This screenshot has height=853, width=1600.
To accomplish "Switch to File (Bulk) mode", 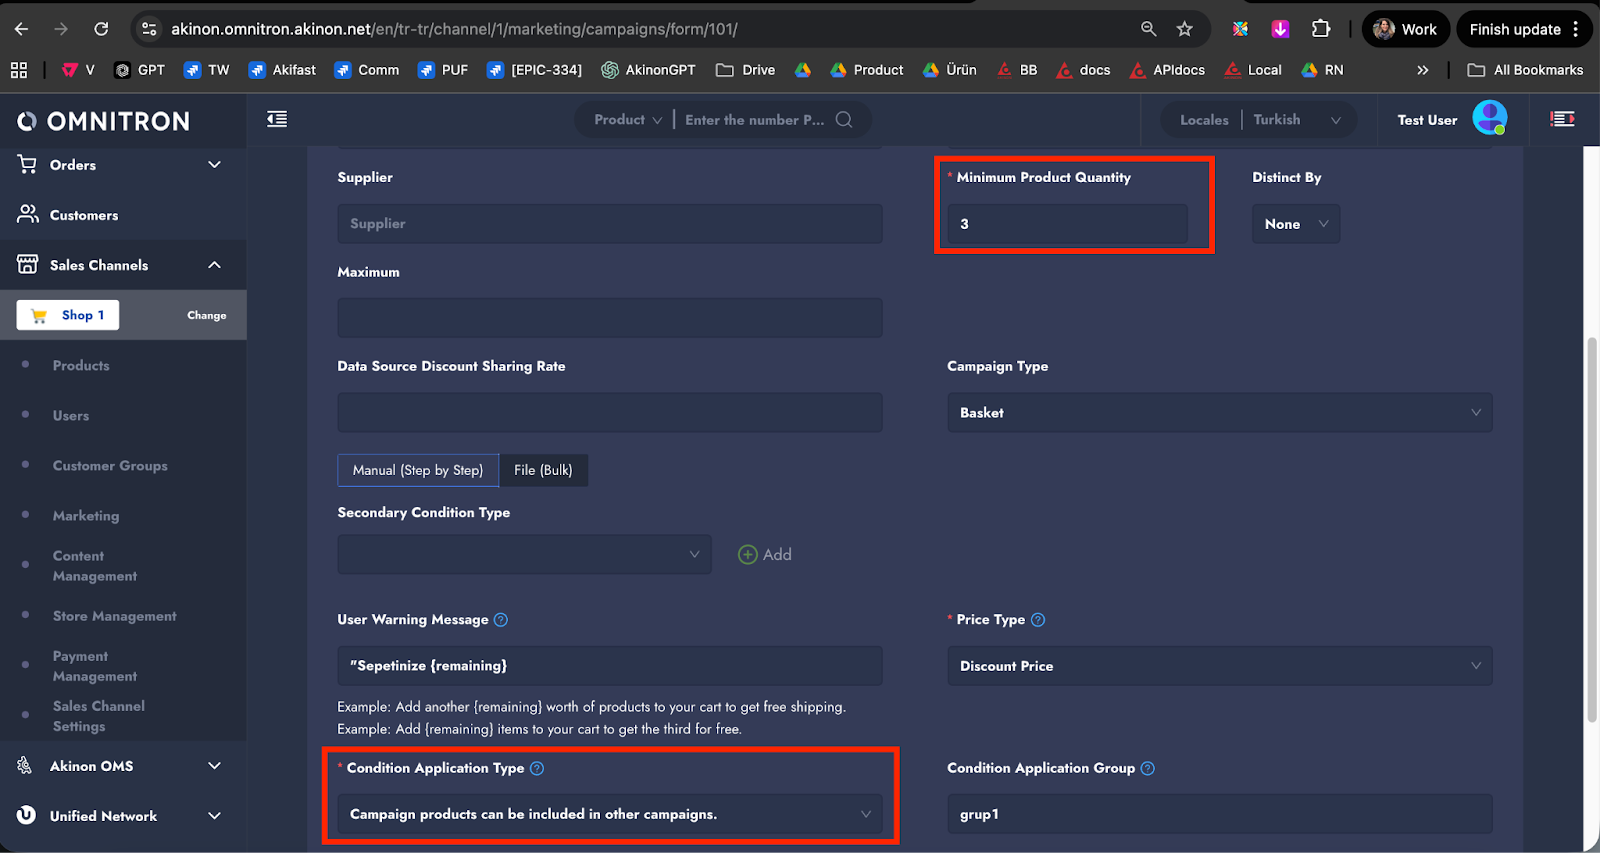I will pyautogui.click(x=543, y=470).
